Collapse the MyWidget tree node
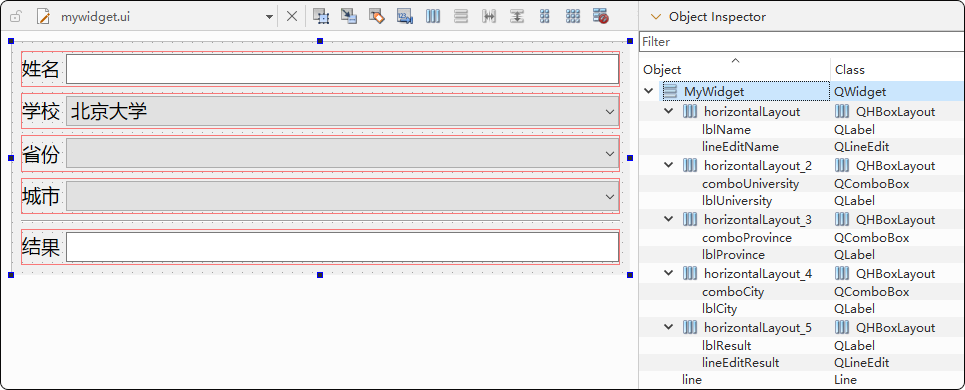 (x=648, y=91)
